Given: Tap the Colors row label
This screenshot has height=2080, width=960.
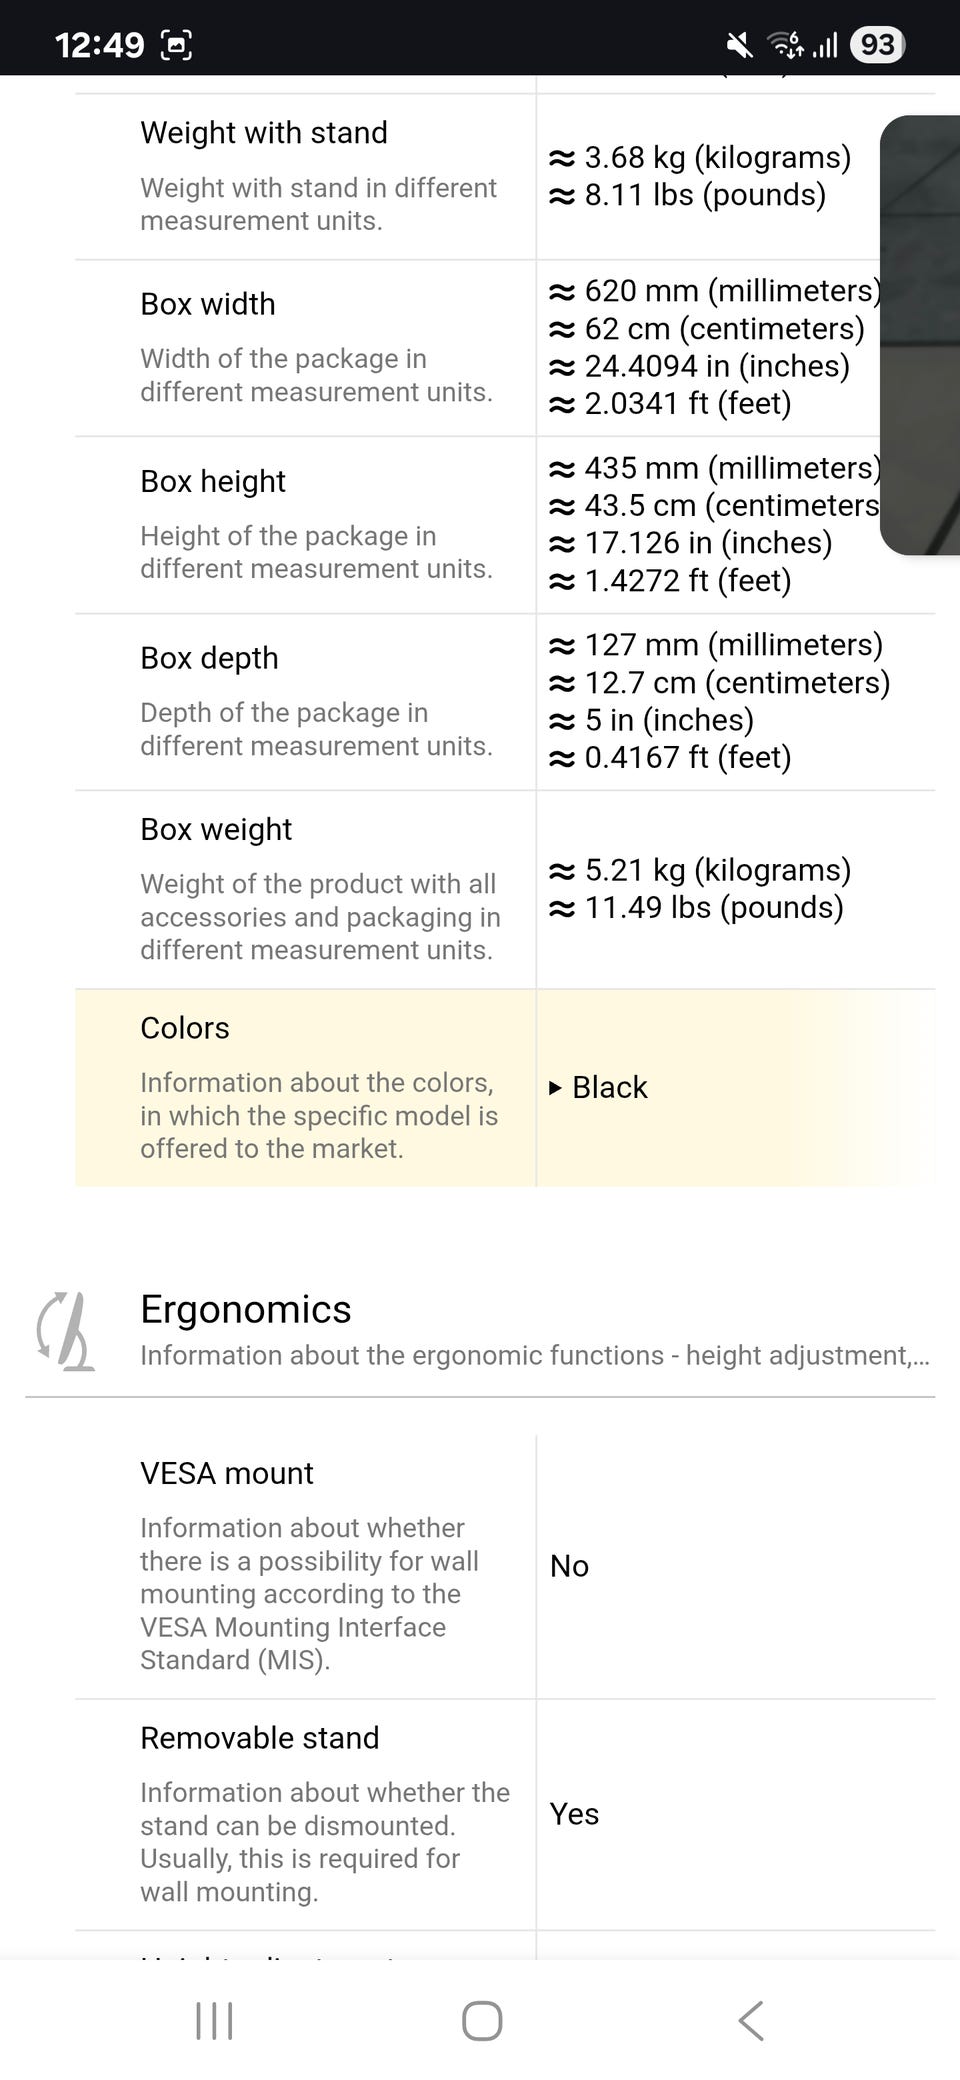Looking at the screenshot, I should [x=185, y=1028].
